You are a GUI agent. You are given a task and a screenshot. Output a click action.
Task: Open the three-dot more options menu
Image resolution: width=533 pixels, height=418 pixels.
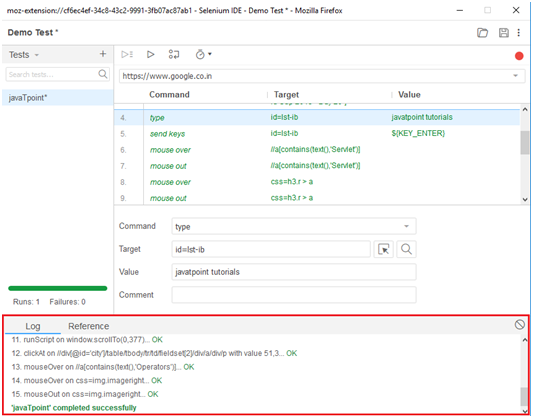[x=518, y=33]
